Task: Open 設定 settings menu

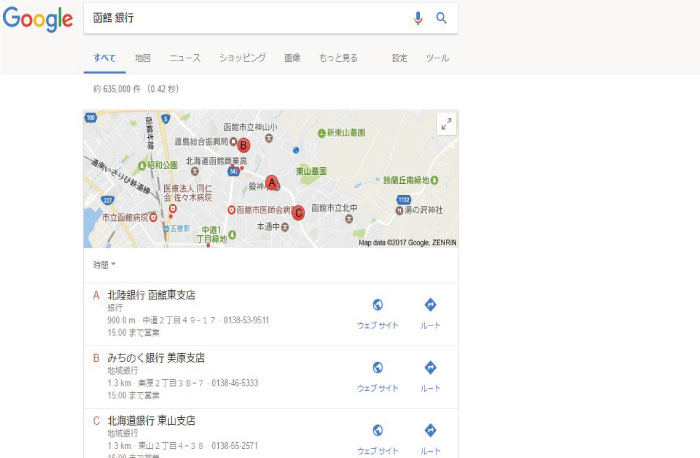Action: pos(400,58)
